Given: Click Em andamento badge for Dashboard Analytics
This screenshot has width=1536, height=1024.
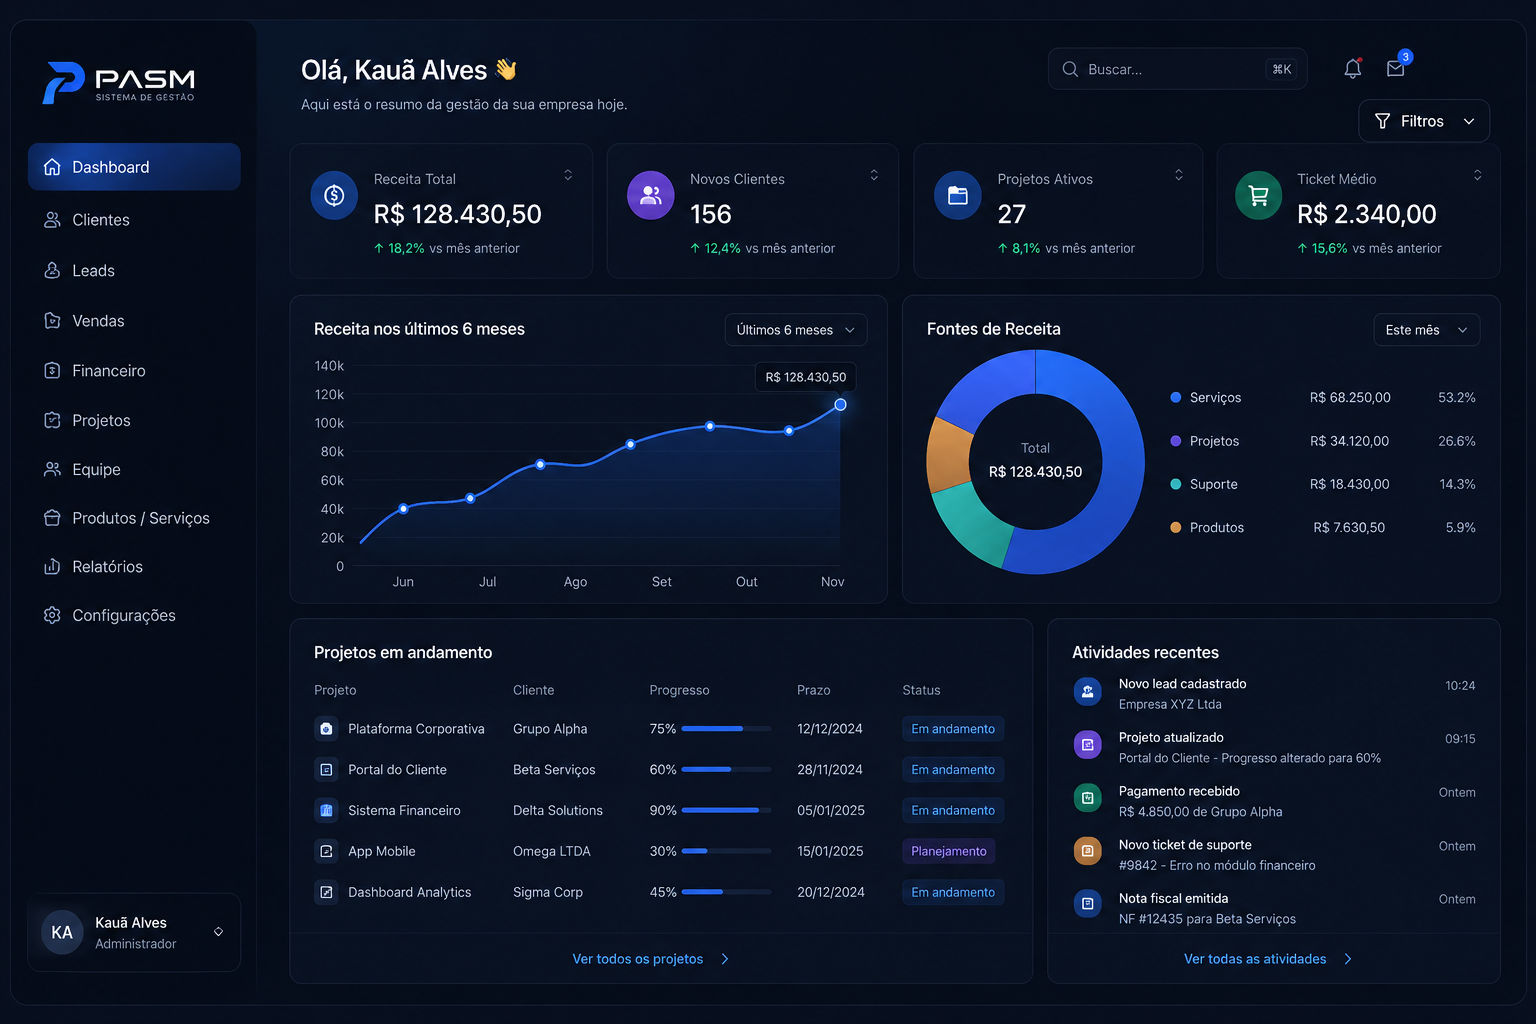Looking at the screenshot, I should [953, 892].
